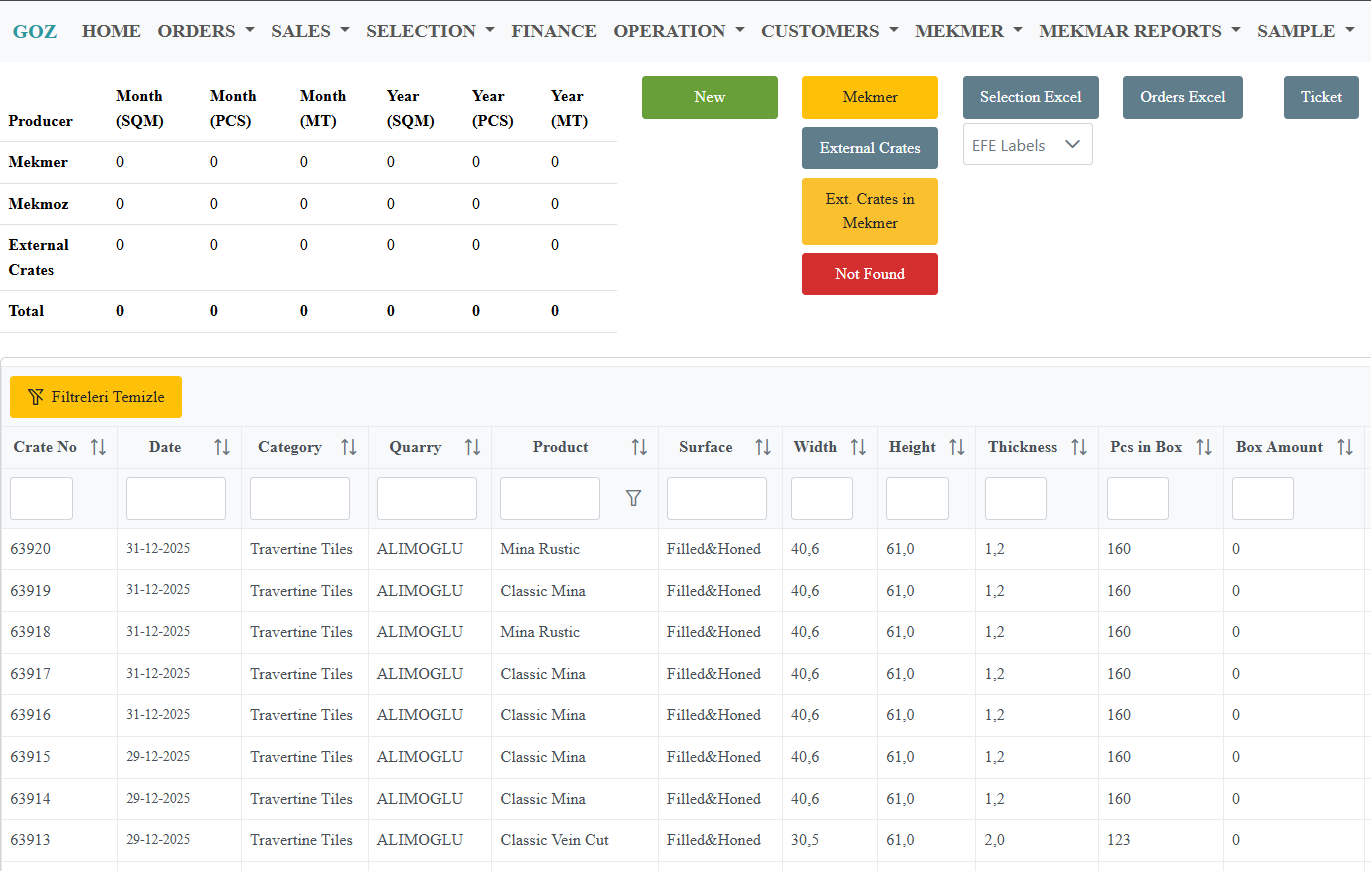This screenshot has width=1371, height=871.
Task: Sort by Surface column arrows icon
Action: tap(763, 447)
